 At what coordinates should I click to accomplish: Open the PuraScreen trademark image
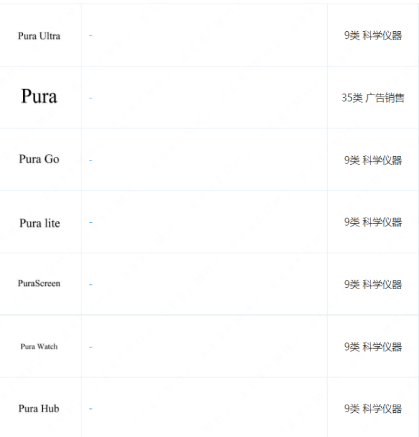[x=39, y=283]
